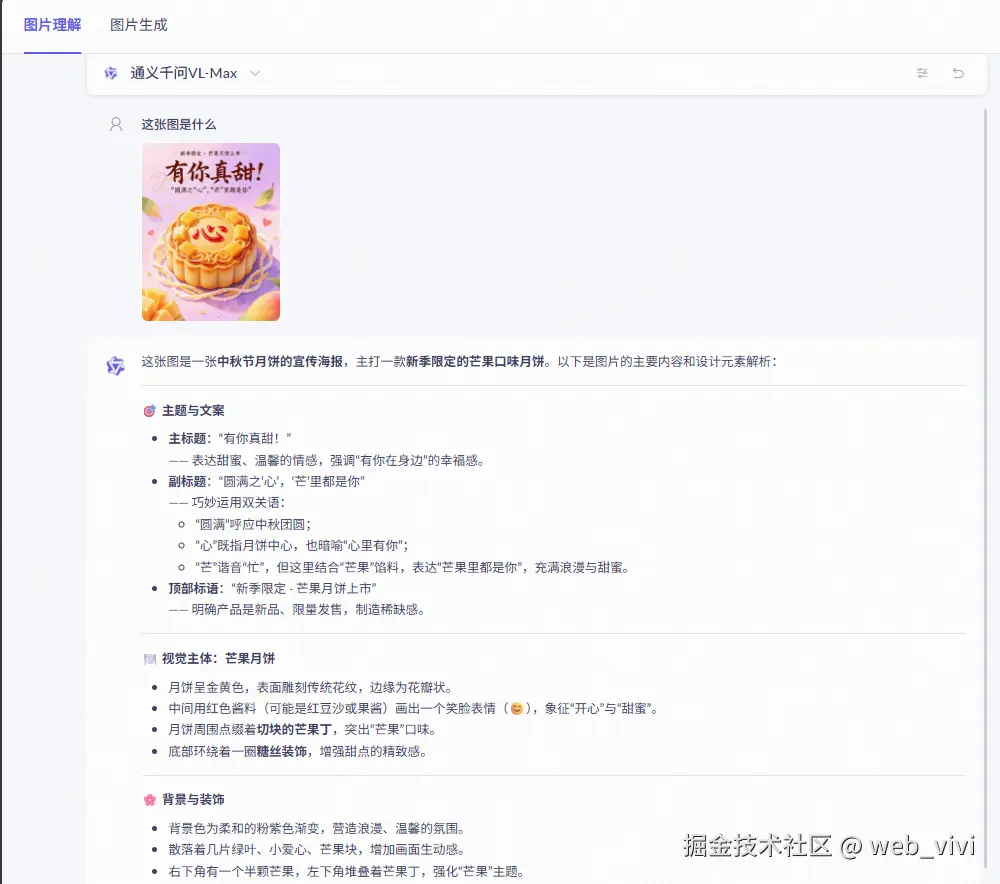Expand the model selector chevron
The image size is (1000, 884).
coord(254,73)
